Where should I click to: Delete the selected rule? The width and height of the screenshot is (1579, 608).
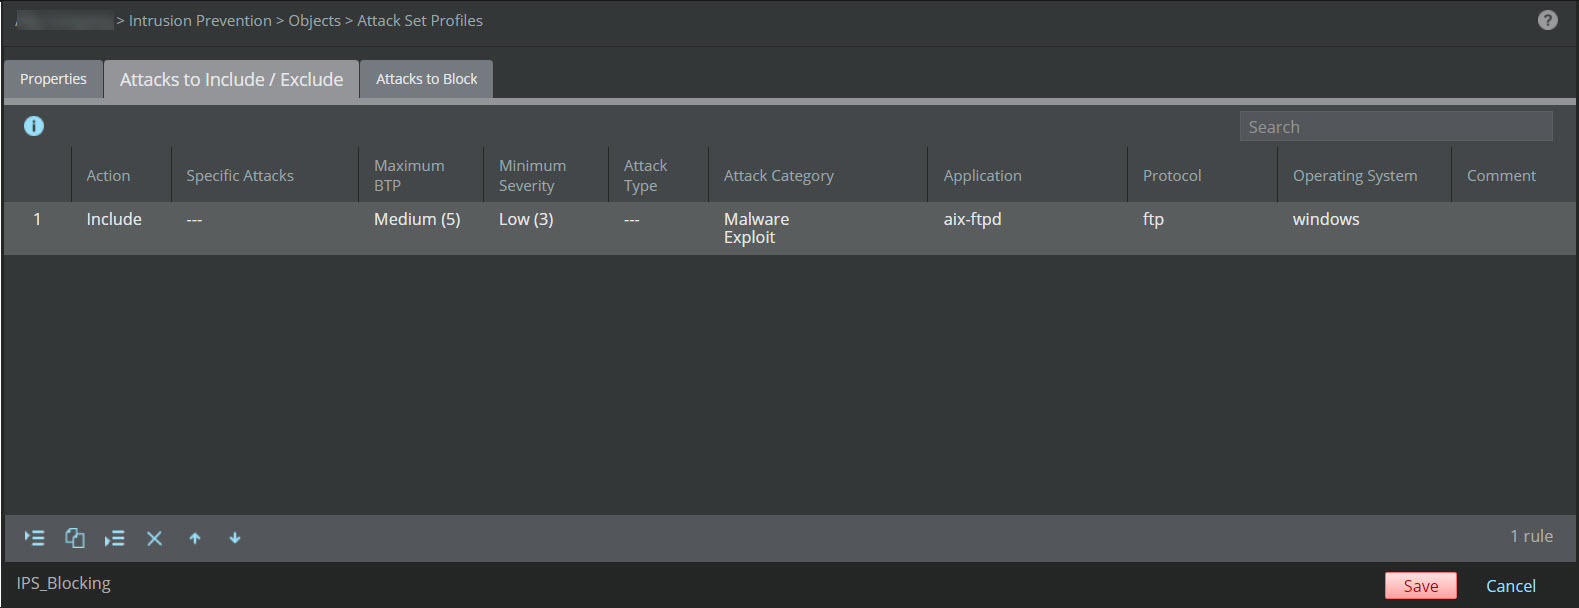(x=154, y=538)
